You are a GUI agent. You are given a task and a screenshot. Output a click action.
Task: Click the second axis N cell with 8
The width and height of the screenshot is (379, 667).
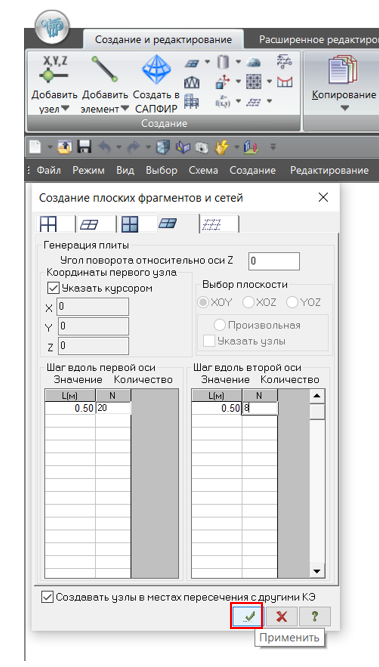click(x=260, y=408)
